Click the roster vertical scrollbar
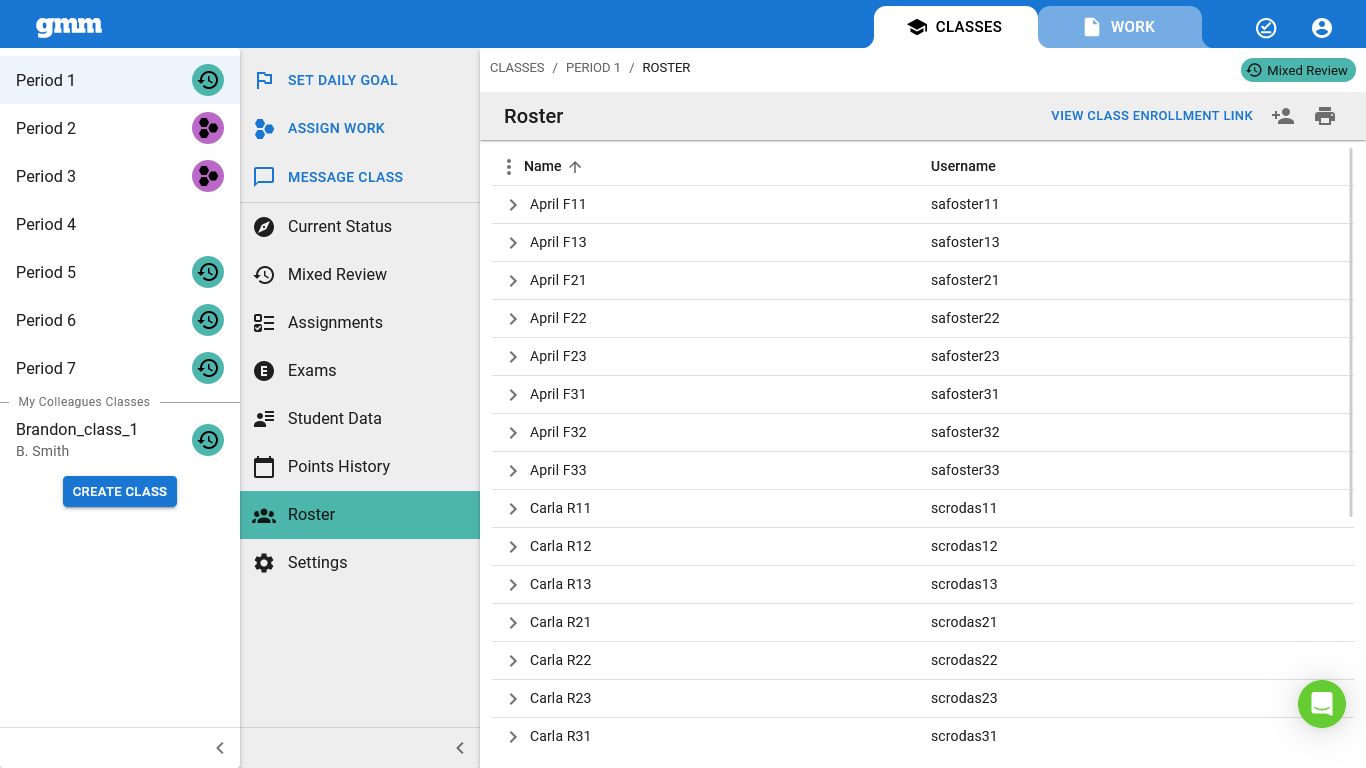This screenshot has height=768, width=1366. [x=1351, y=332]
